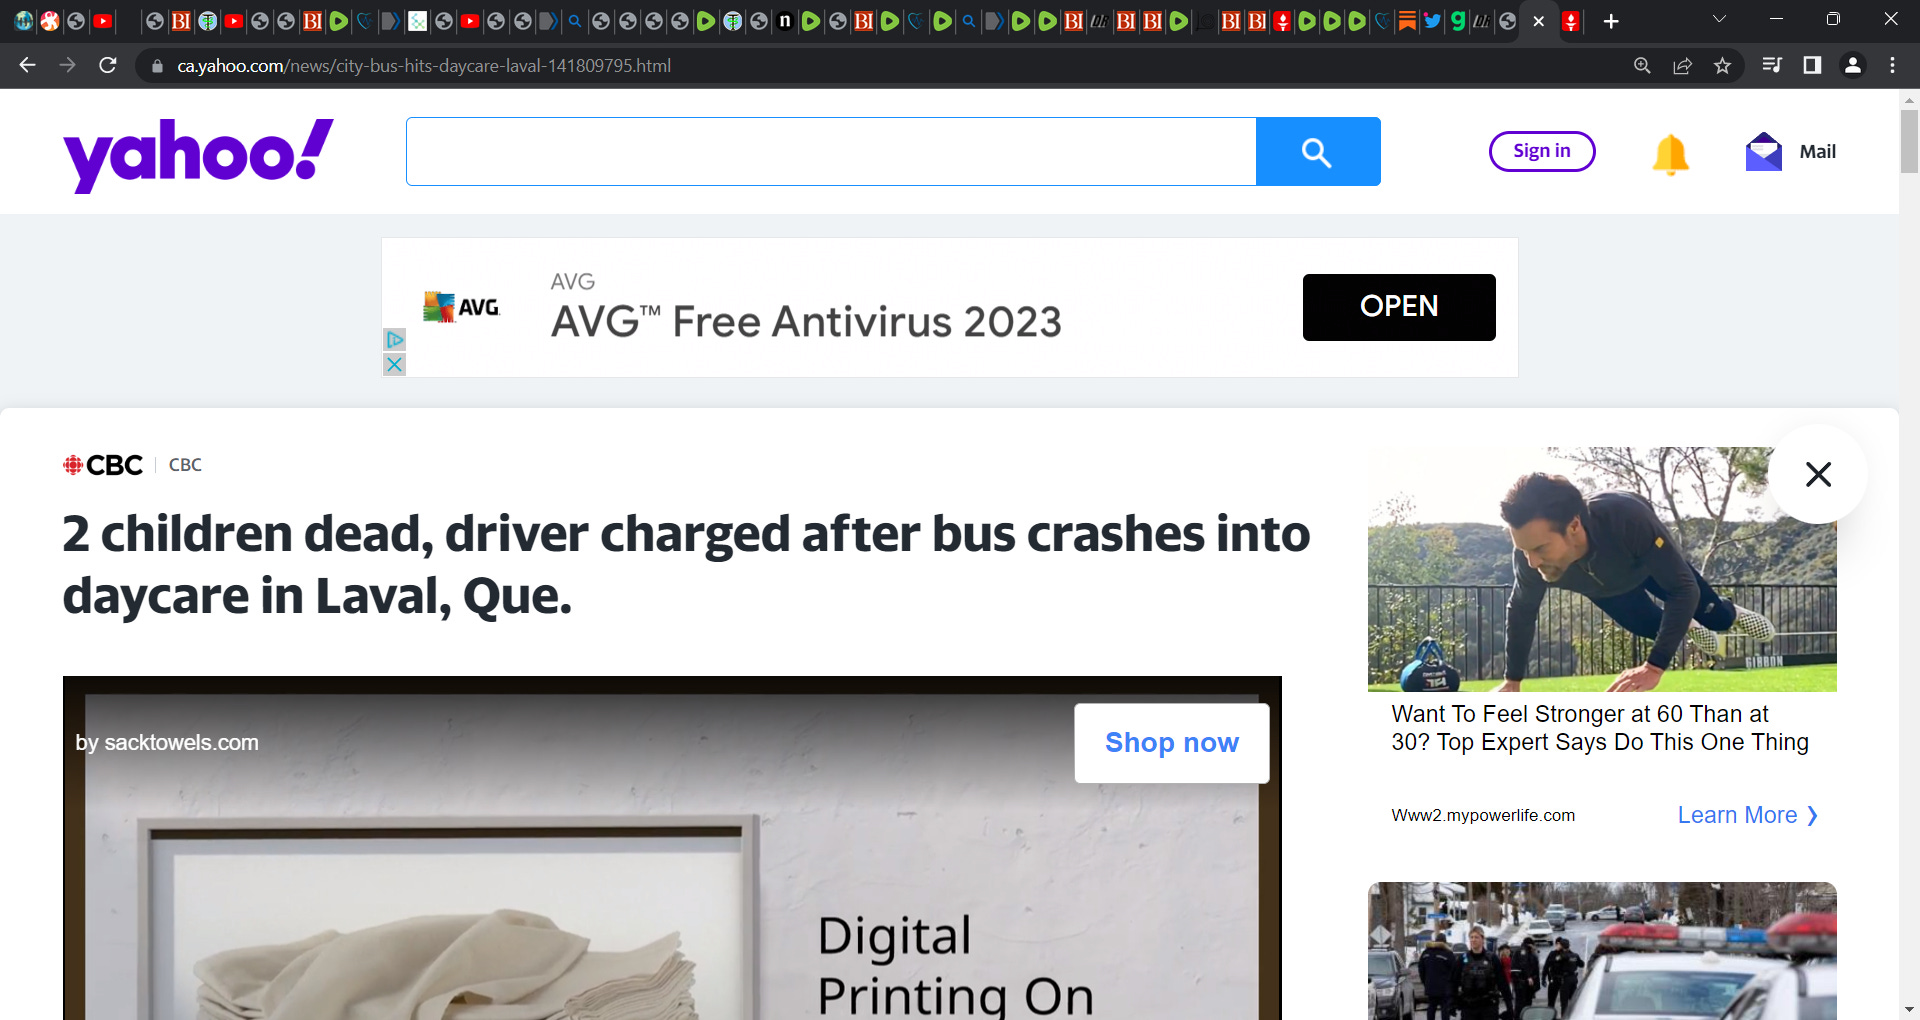Open the Chrome three-dot menu
The image size is (1920, 1020).
pos(1892,65)
